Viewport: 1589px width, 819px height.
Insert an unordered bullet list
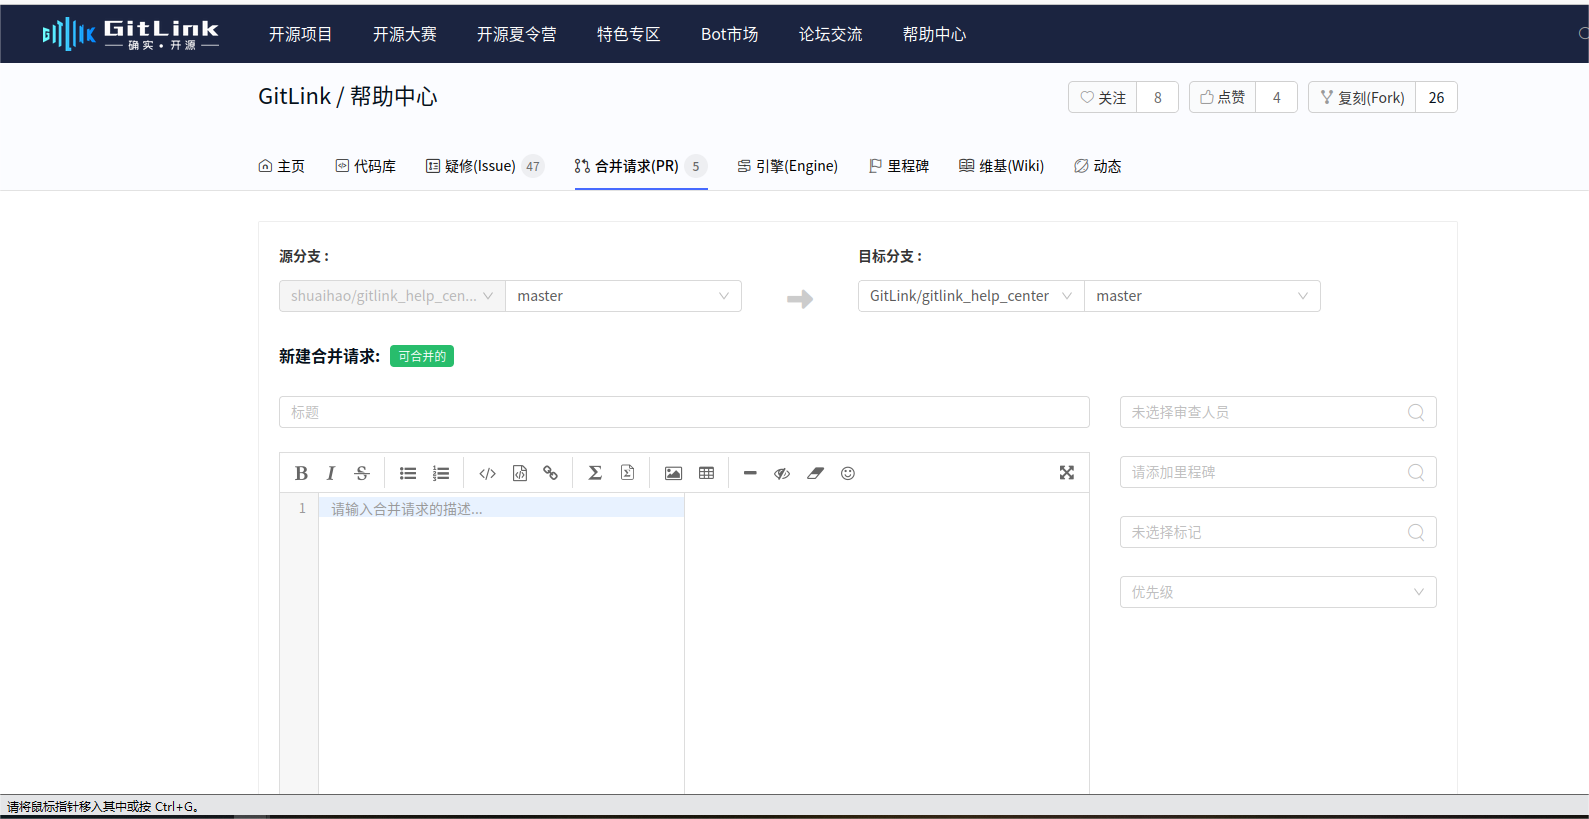(408, 473)
